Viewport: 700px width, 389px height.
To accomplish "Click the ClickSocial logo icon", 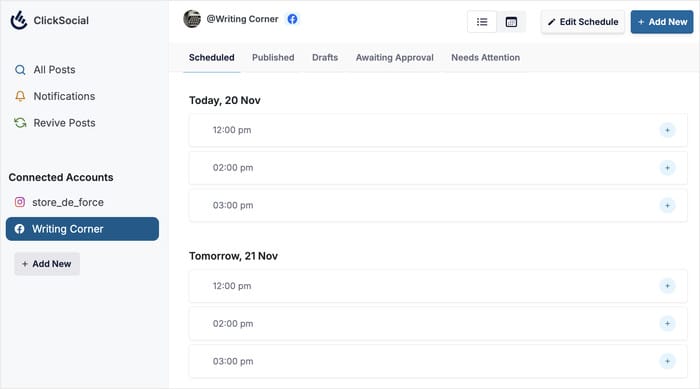I will coord(19,21).
